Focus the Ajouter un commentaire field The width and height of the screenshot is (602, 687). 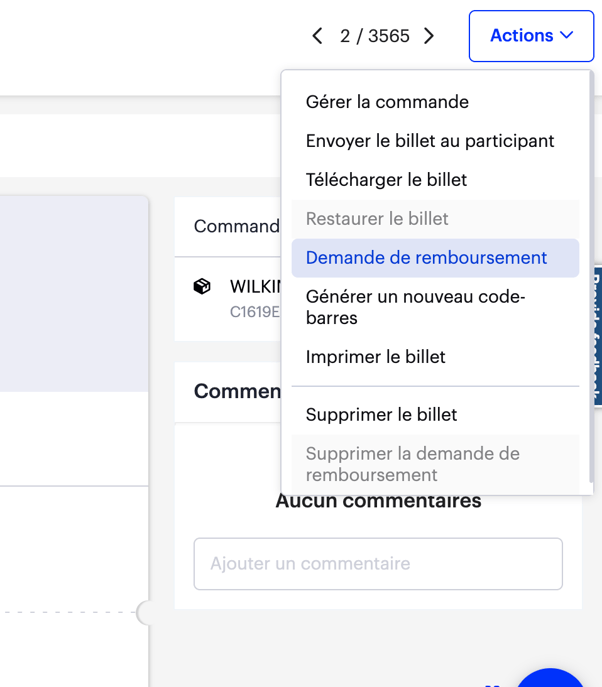[378, 564]
